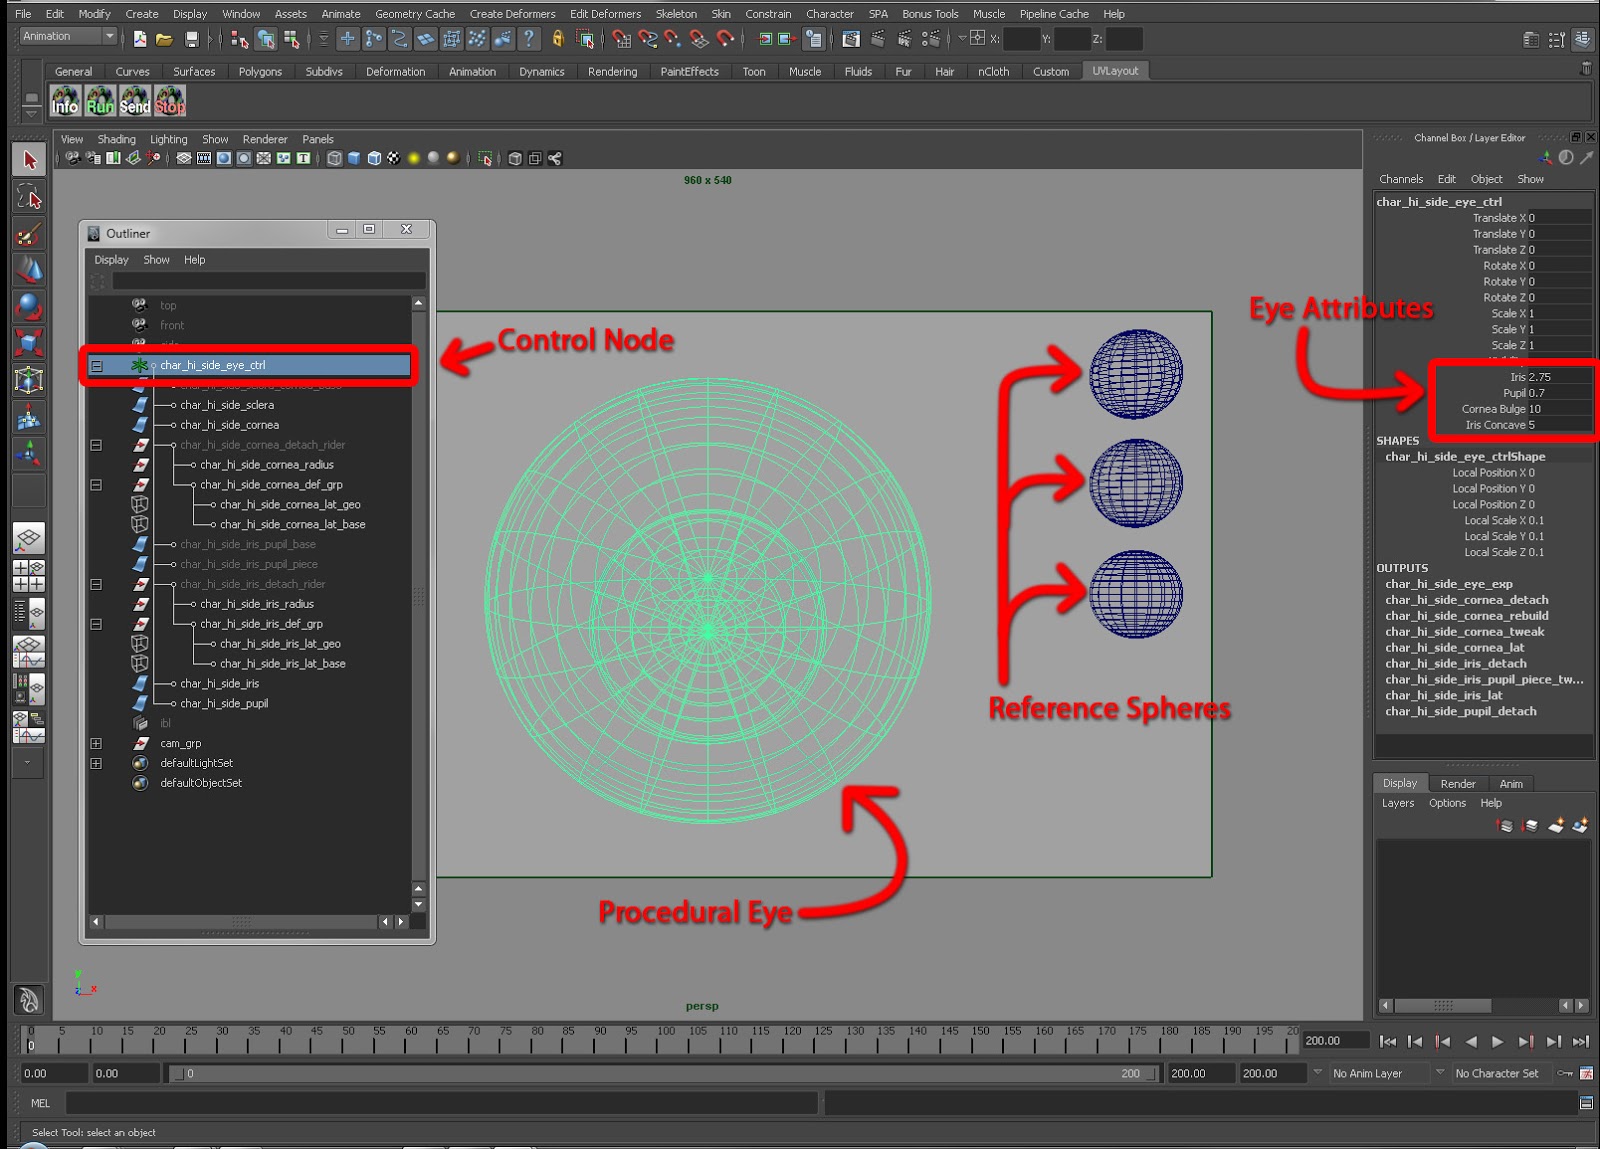The image size is (1600, 1149).
Task: Switch to the Polygons shelf tab
Action: (x=259, y=71)
